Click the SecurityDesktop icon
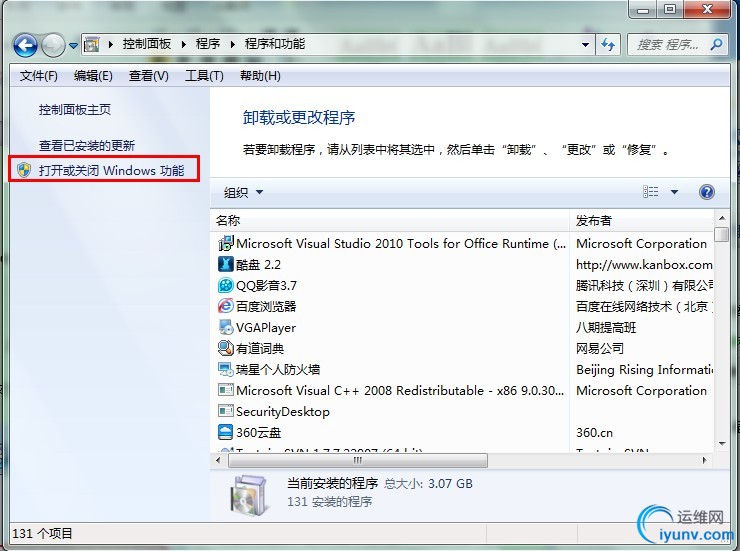The height and width of the screenshot is (551, 740). [x=226, y=411]
